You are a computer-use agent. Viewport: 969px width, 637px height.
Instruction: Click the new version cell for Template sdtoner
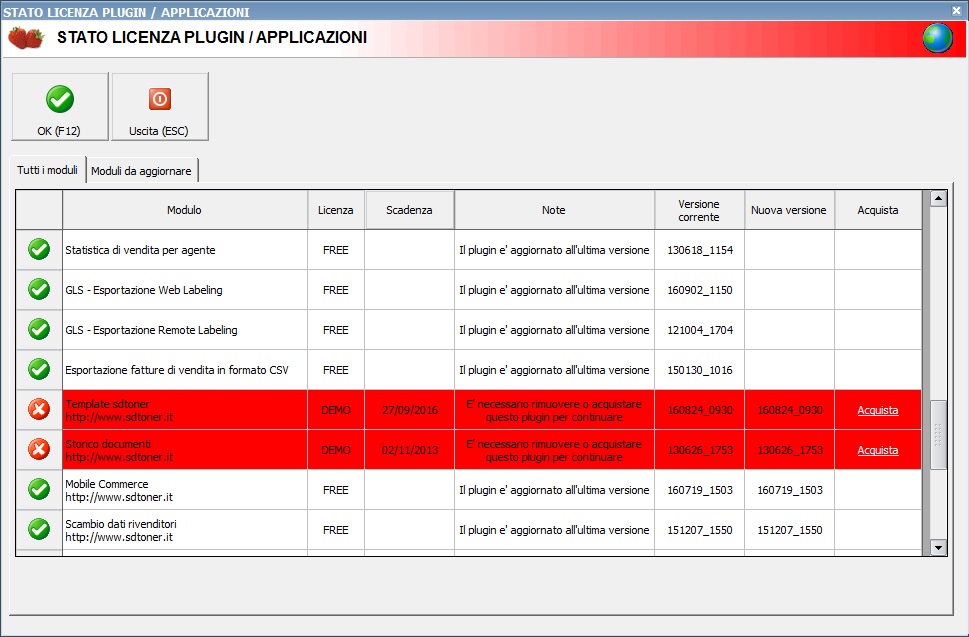click(x=790, y=410)
